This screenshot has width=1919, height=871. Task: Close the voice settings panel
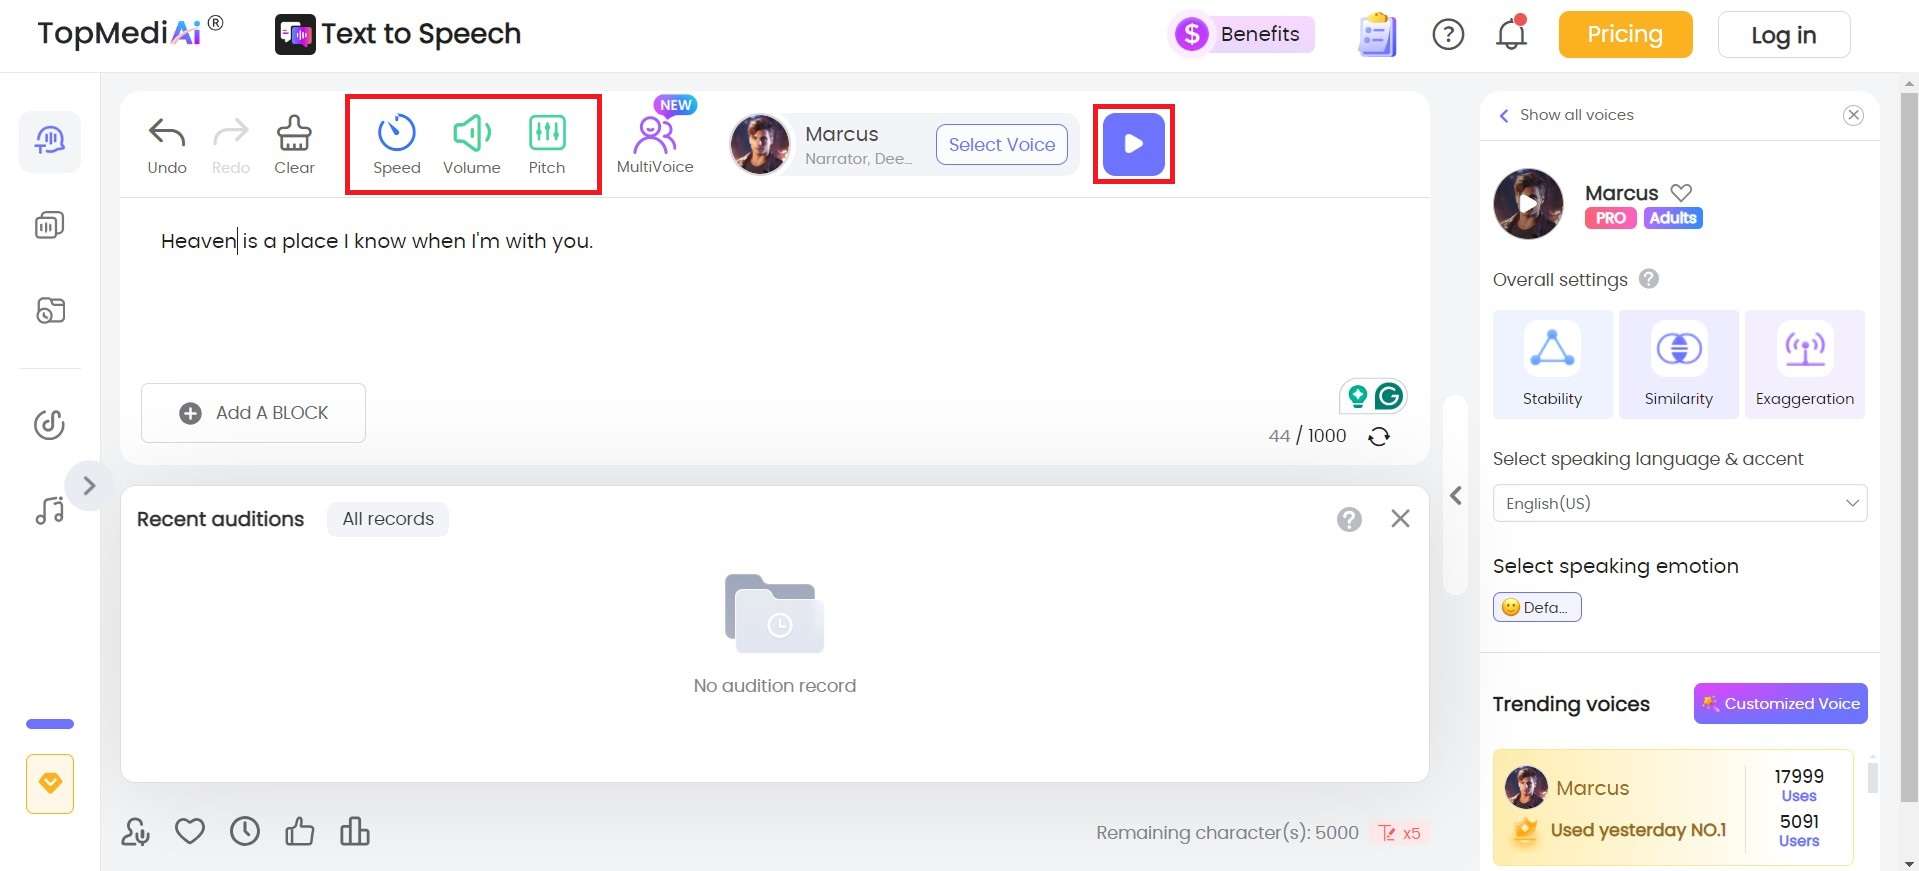tap(1853, 115)
